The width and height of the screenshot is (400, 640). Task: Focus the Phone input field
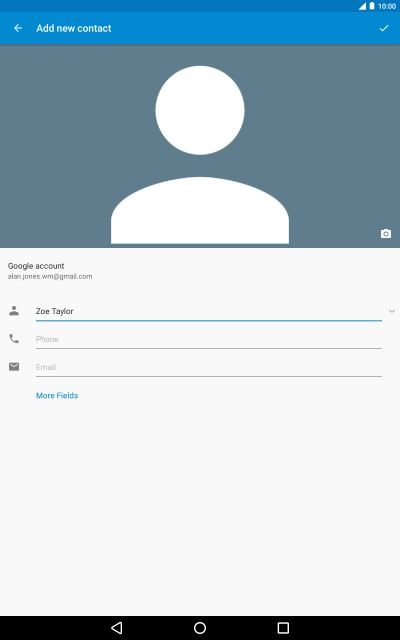click(209, 340)
